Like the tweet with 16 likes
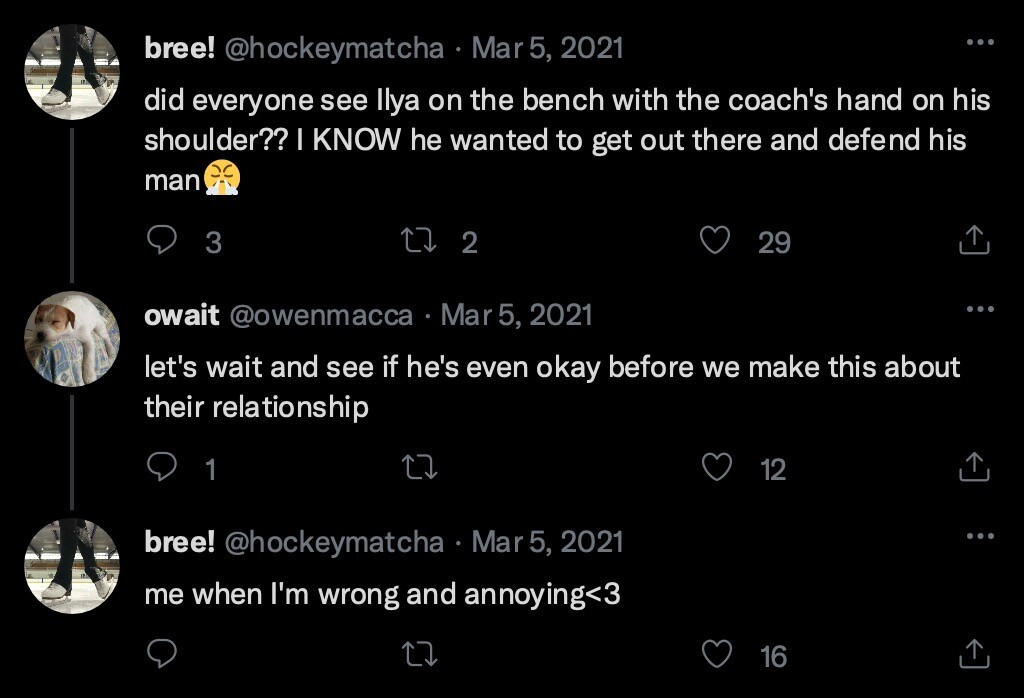Image resolution: width=1024 pixels, height=698 pixels. tap(716, 655)
